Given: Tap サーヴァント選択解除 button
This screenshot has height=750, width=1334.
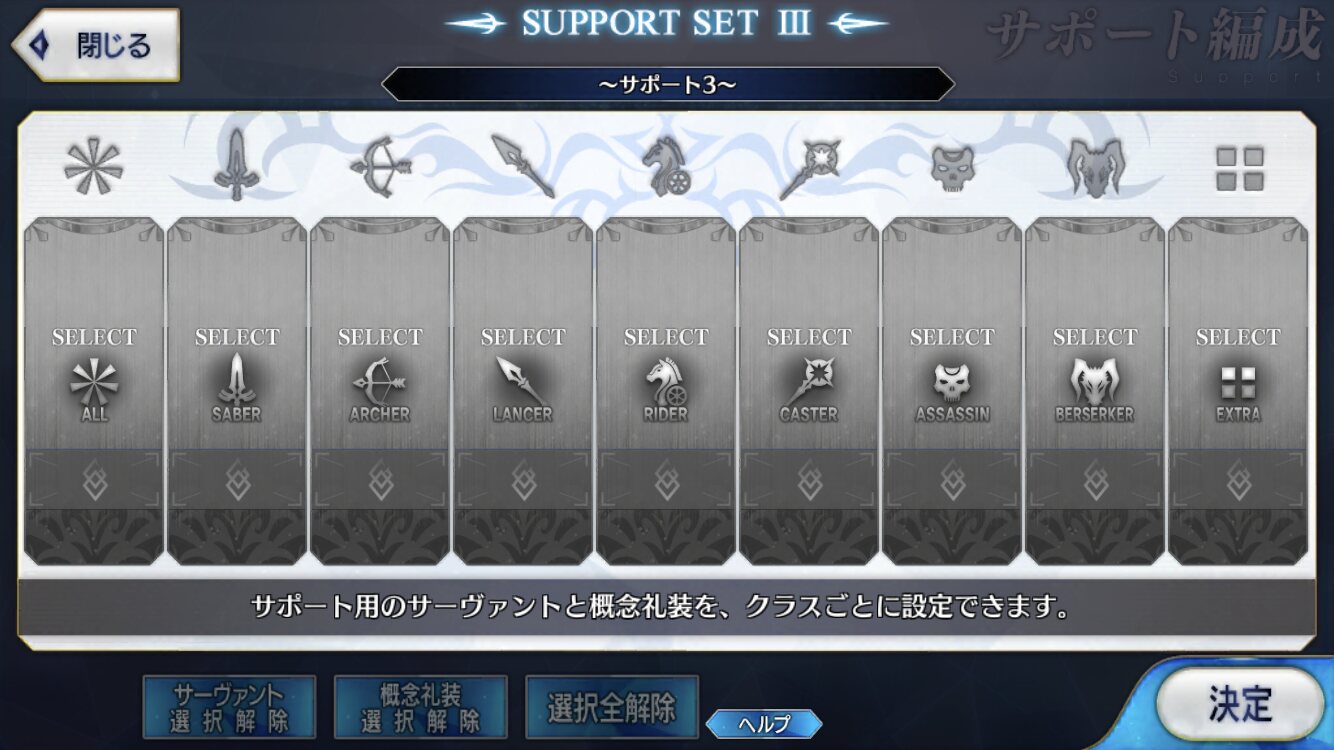Looking at the screenshot, I should 229,707.
